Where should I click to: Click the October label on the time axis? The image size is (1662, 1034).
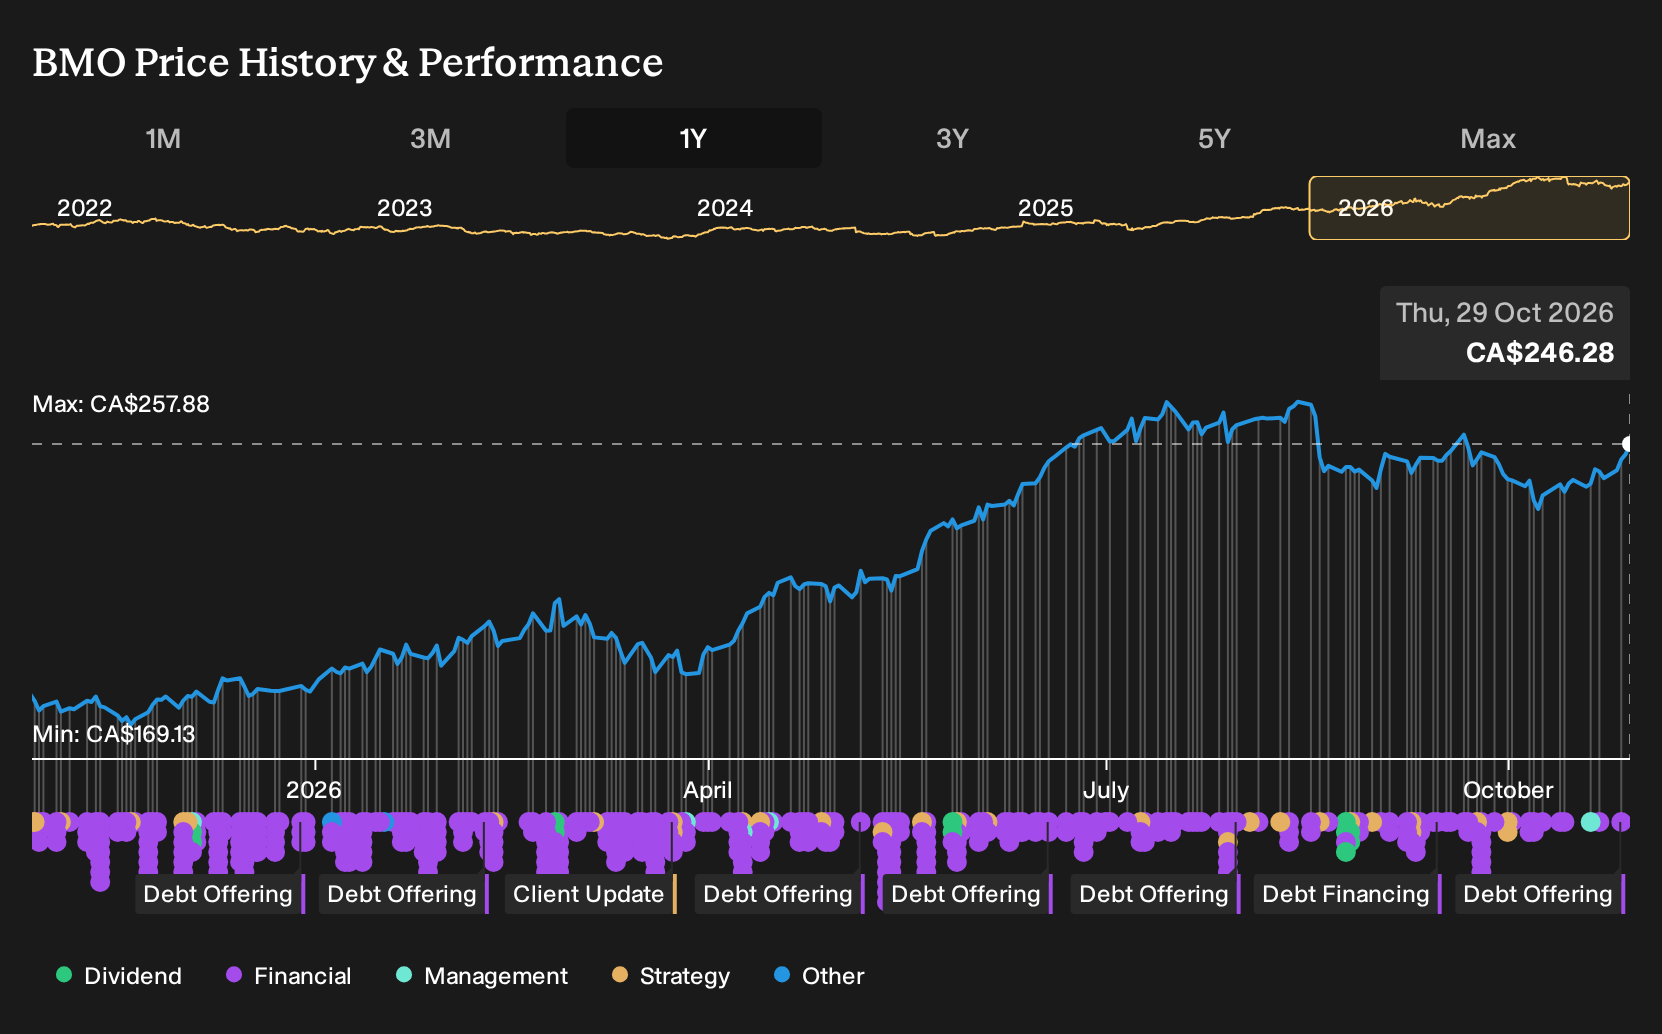click(x=1508, y=790)
